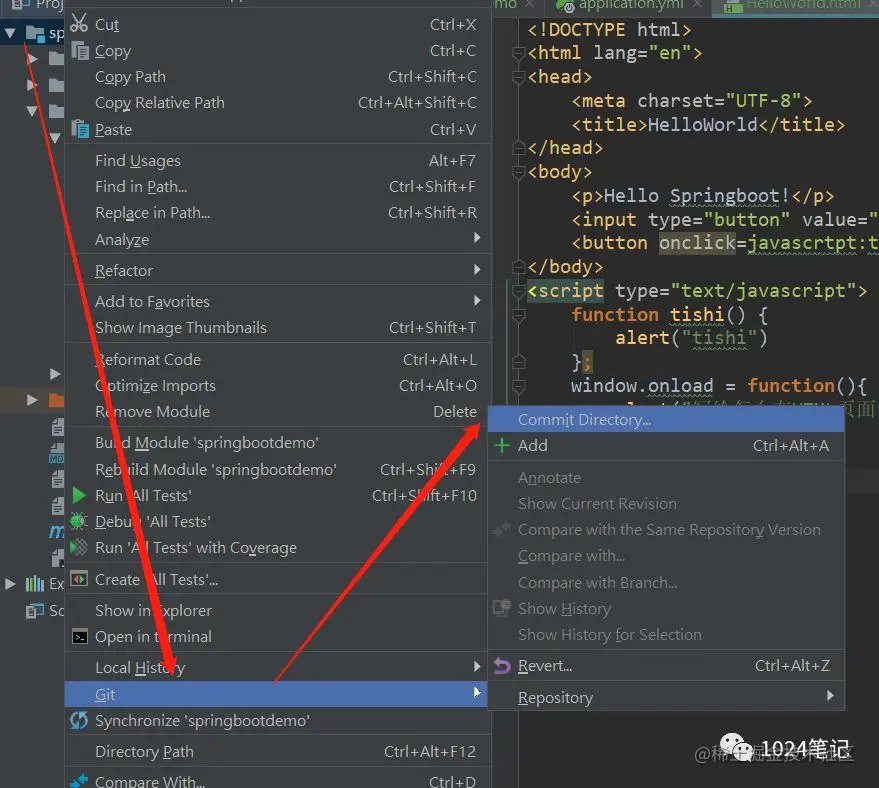Choose Remove Module
The image size is (879, 788).
(278, 412)
